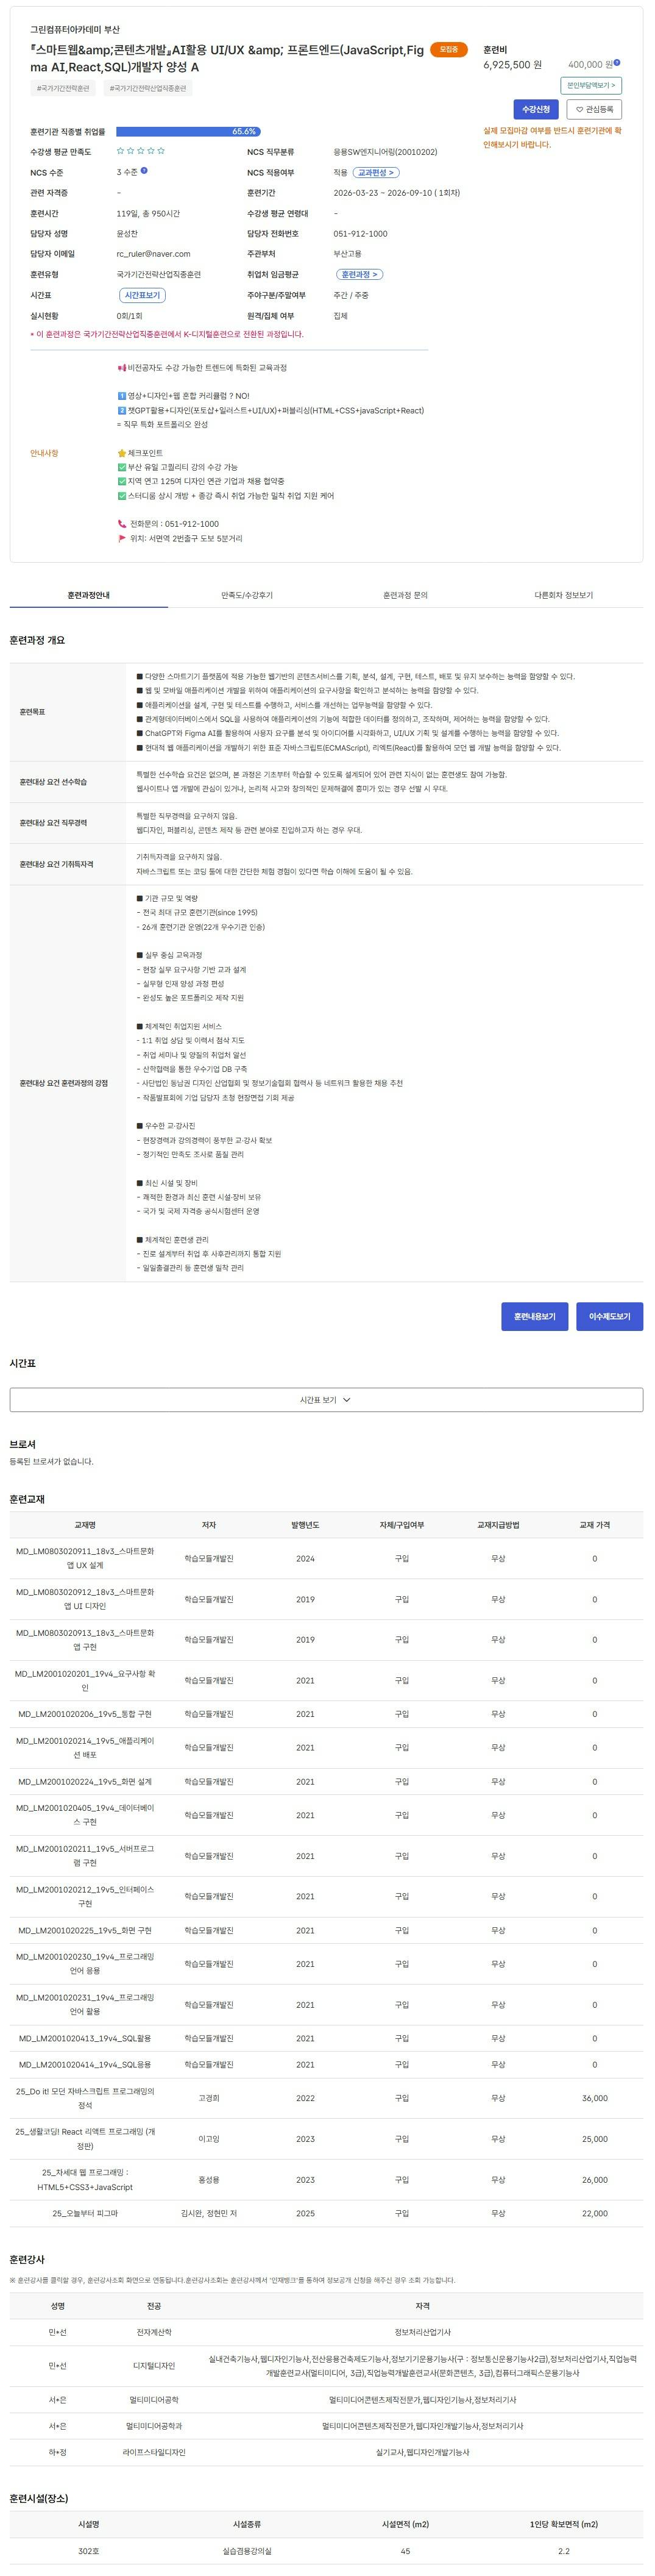Select the #국가기간전략산업직종훈련 tag
Viewport: 655px width, 2576px height.
[147, 88]
